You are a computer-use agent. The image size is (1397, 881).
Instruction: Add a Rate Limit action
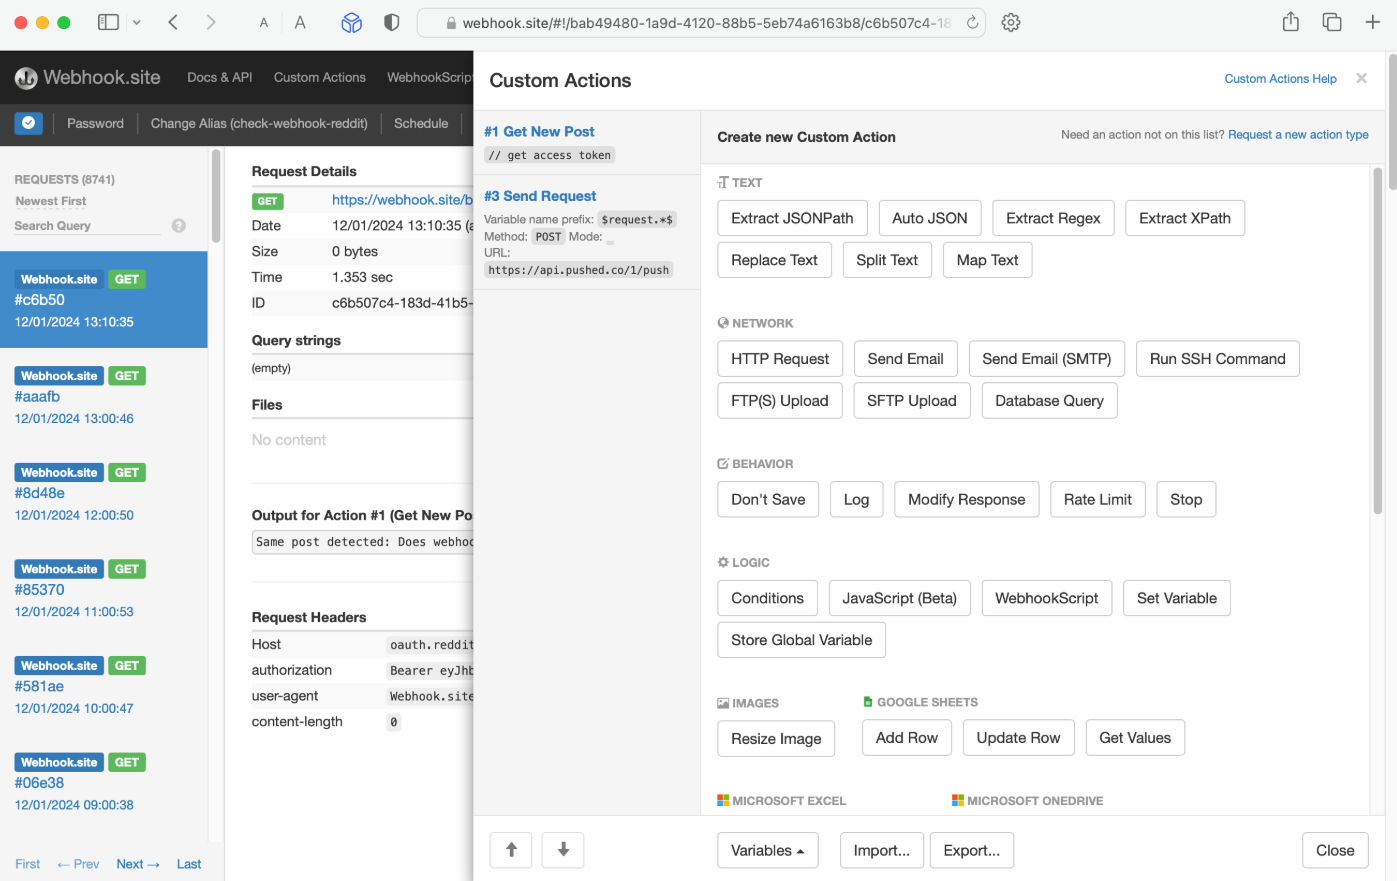click(1098, 500)
